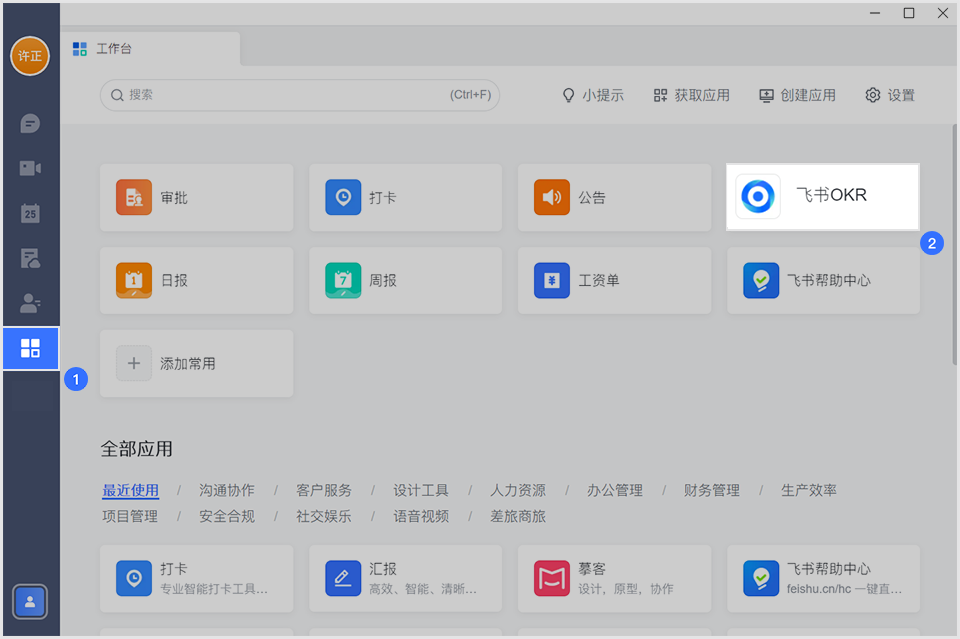The image size is (960, 639).
Task: Select the 安全合规 category
Action: [227, 516]
